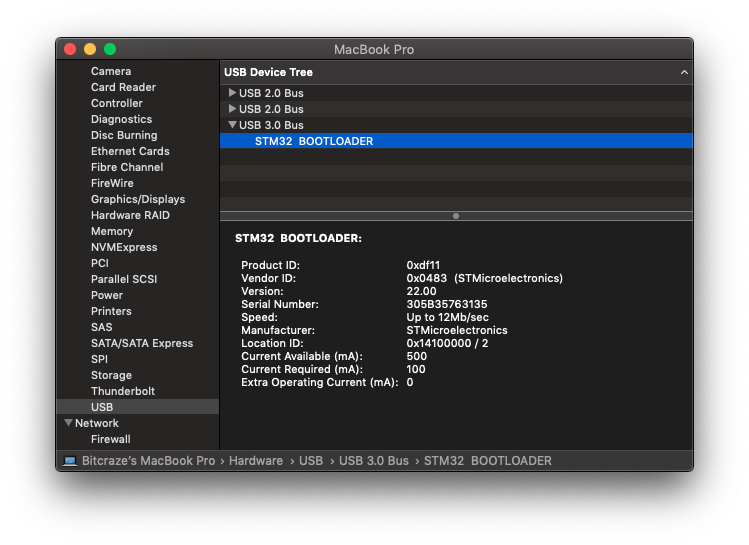Click Hardware in the path bar

256,461
